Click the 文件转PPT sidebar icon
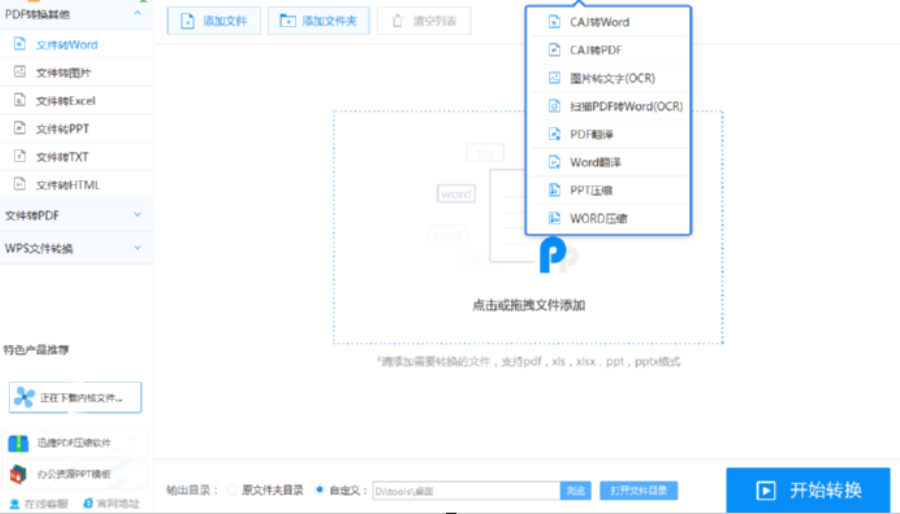This screenshot has height=514, width=900. point(20,128)
